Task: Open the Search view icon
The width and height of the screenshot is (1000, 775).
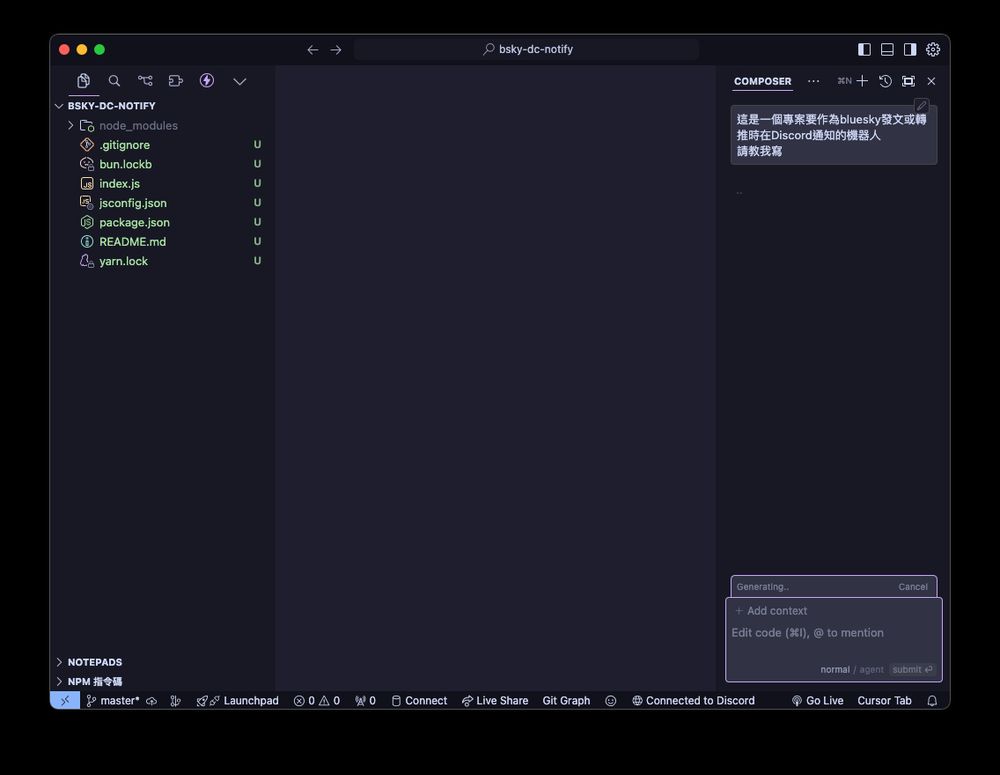Action: point(114,80)
